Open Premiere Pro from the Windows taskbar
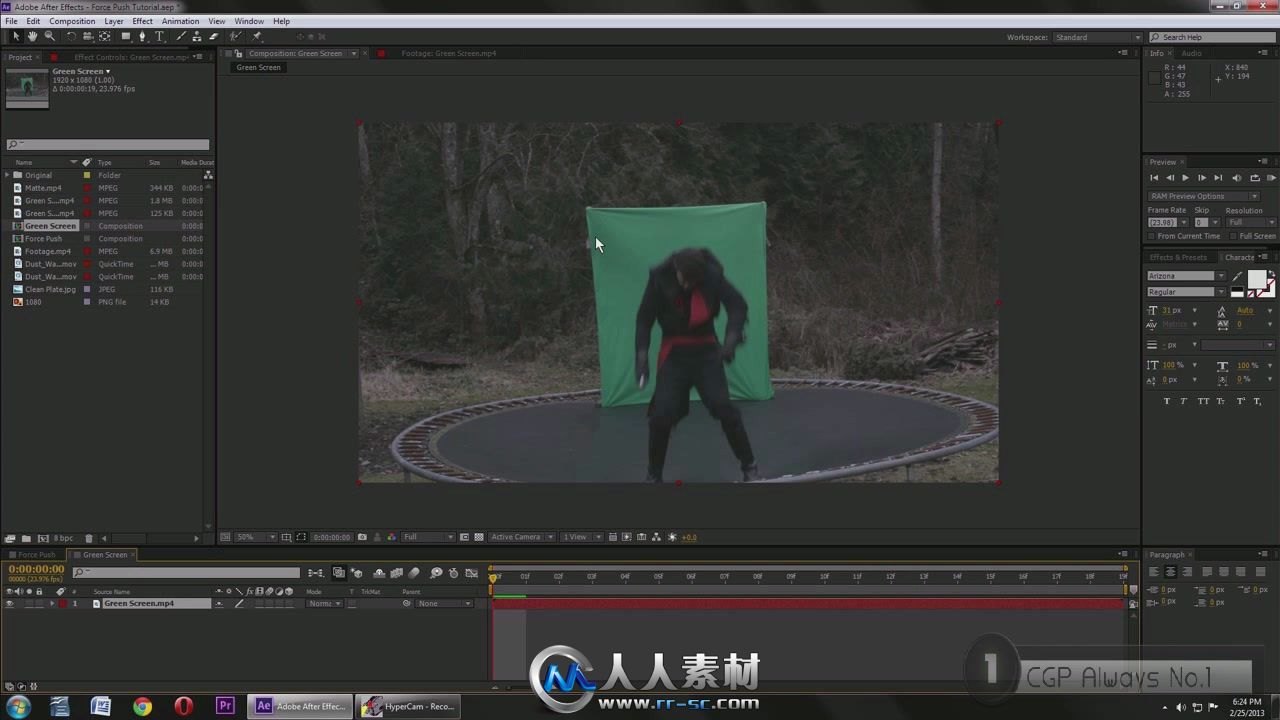The image size is (1280, 720). tap(225, 706)
